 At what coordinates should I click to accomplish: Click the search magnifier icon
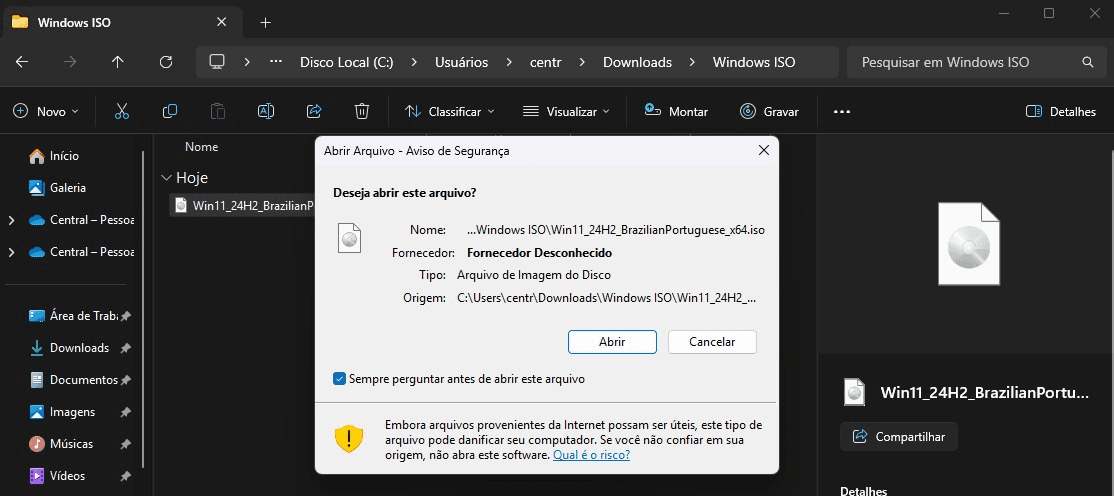1088,63
